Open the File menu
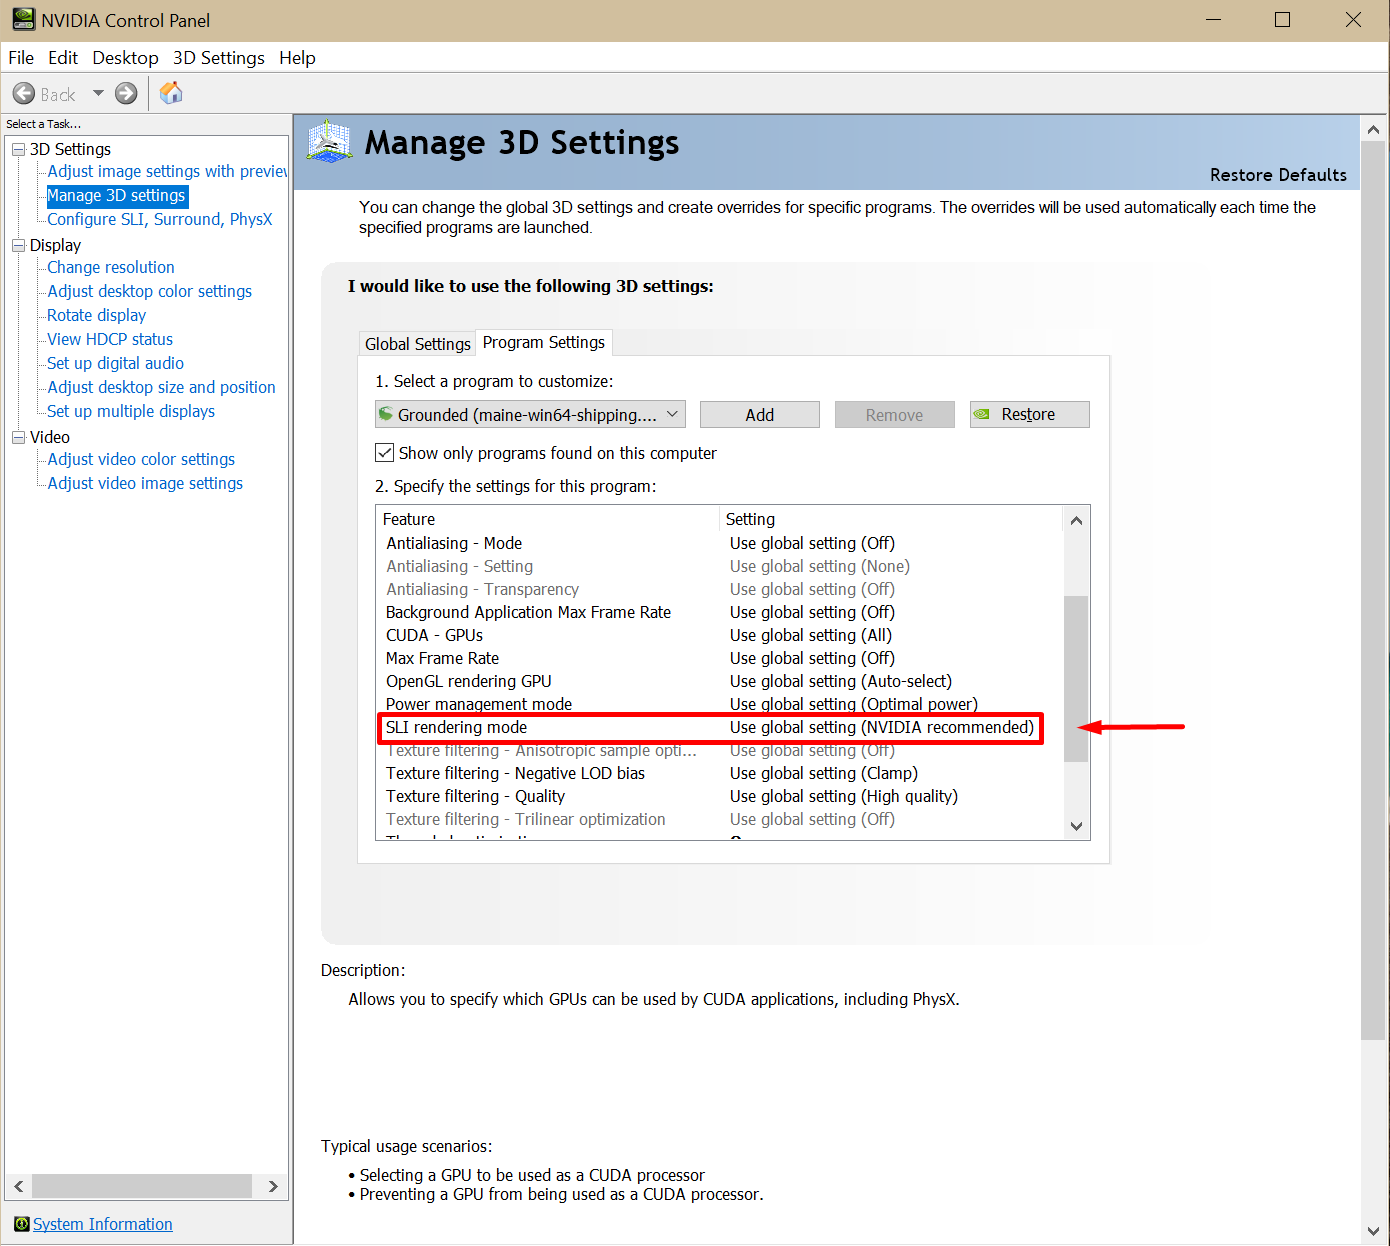This screenshot has height=1246, width=1390. (x=21, y=58)
